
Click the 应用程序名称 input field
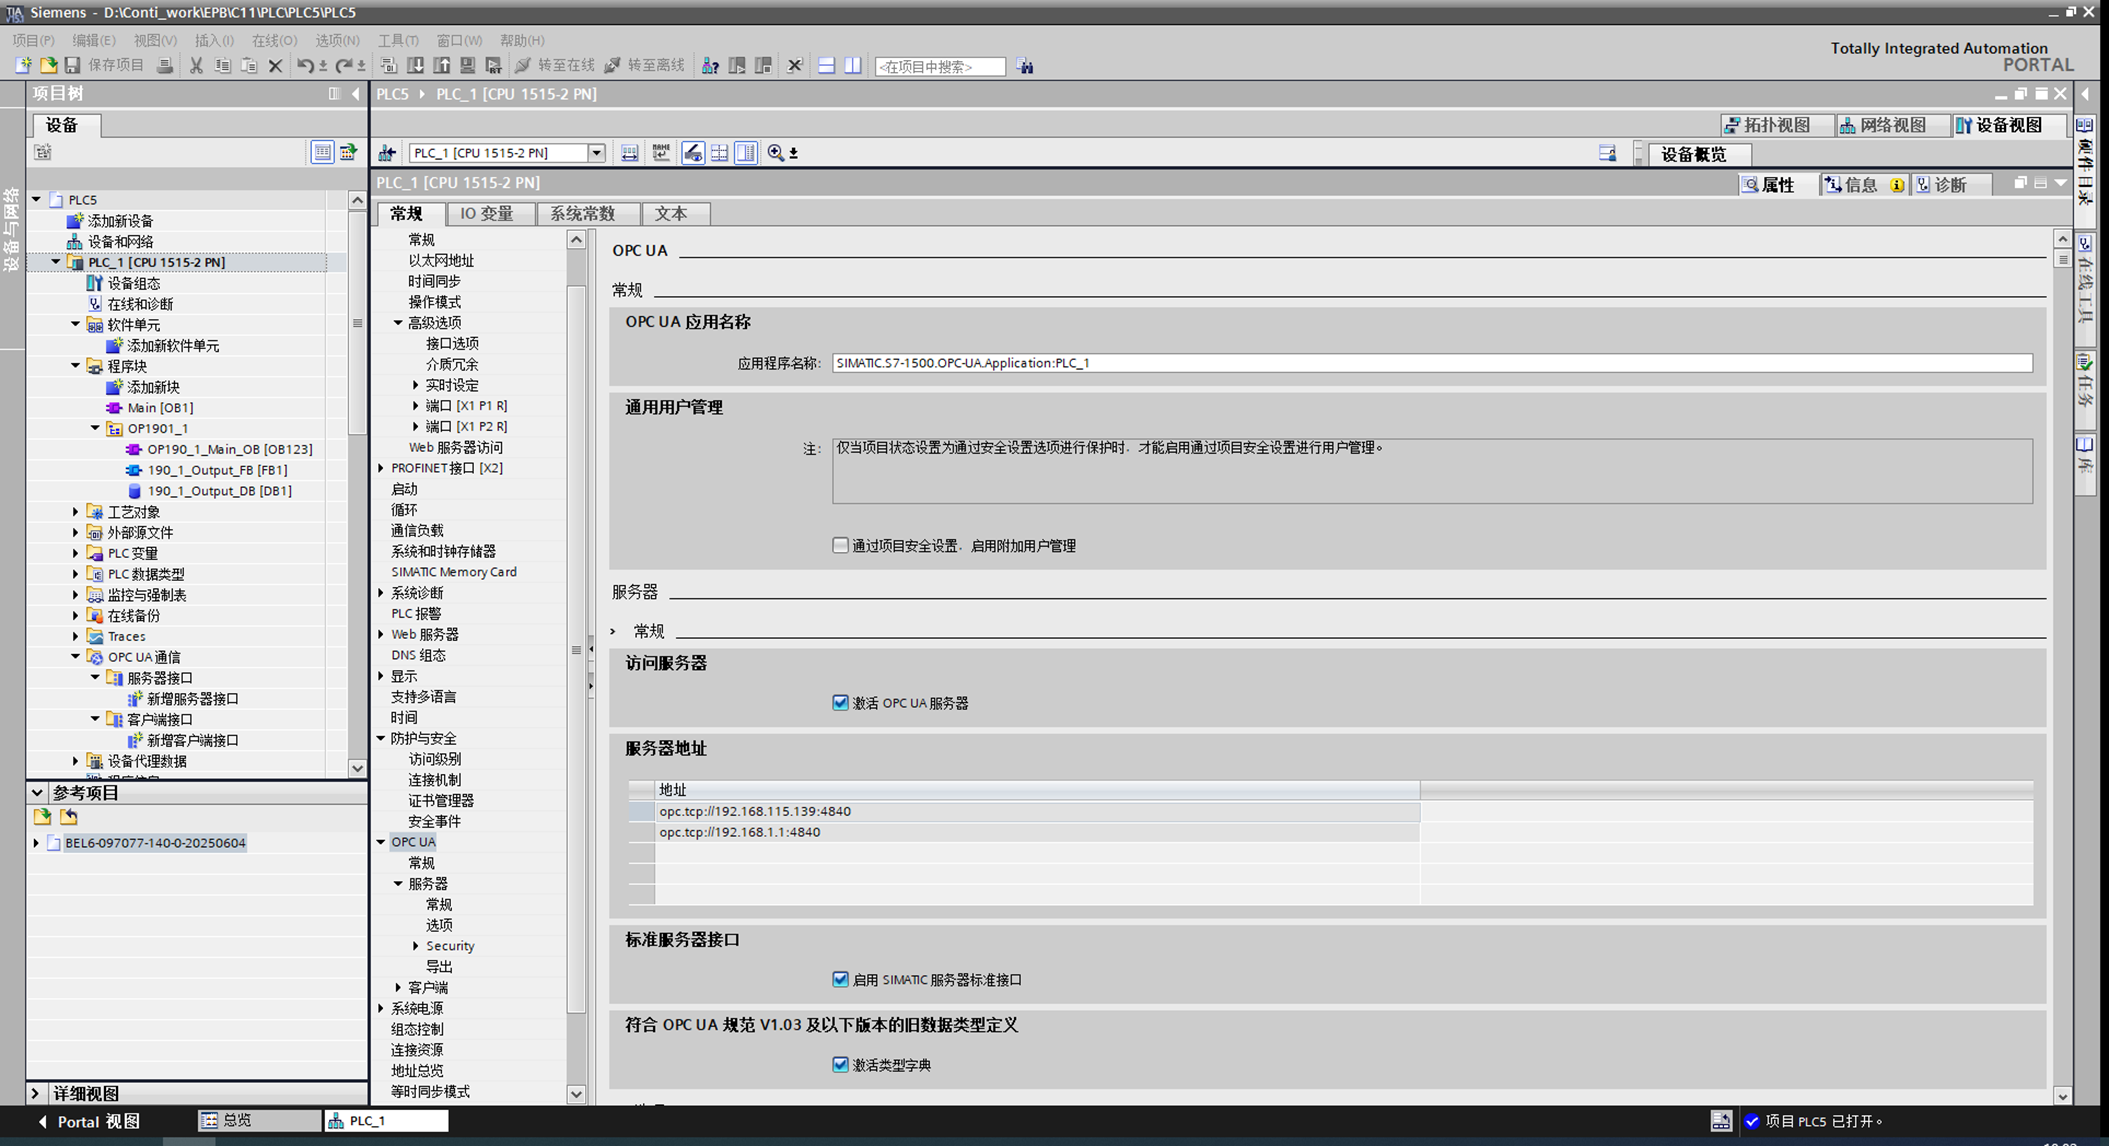(x=1431, y=363)
